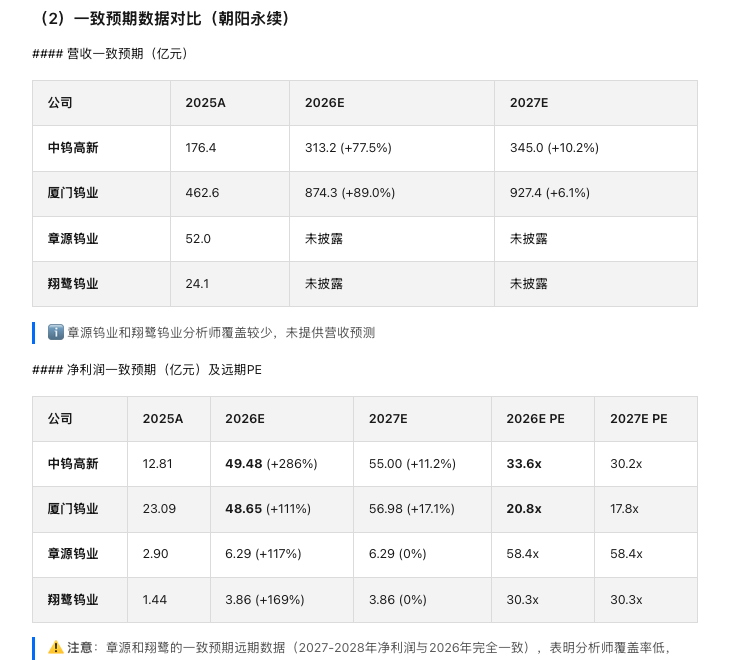Click 2026E header in the revenue table
Image resolution: width=729 pixels, height=660 pixels.
click(325, 103)
